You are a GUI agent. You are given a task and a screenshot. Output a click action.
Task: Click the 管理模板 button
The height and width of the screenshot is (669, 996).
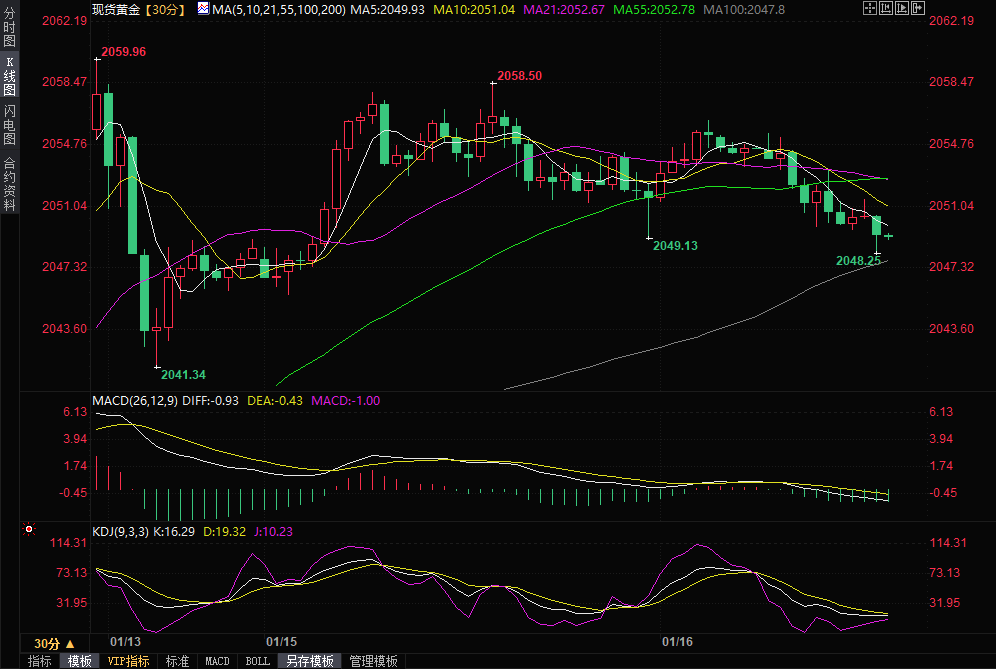(372, 661)
